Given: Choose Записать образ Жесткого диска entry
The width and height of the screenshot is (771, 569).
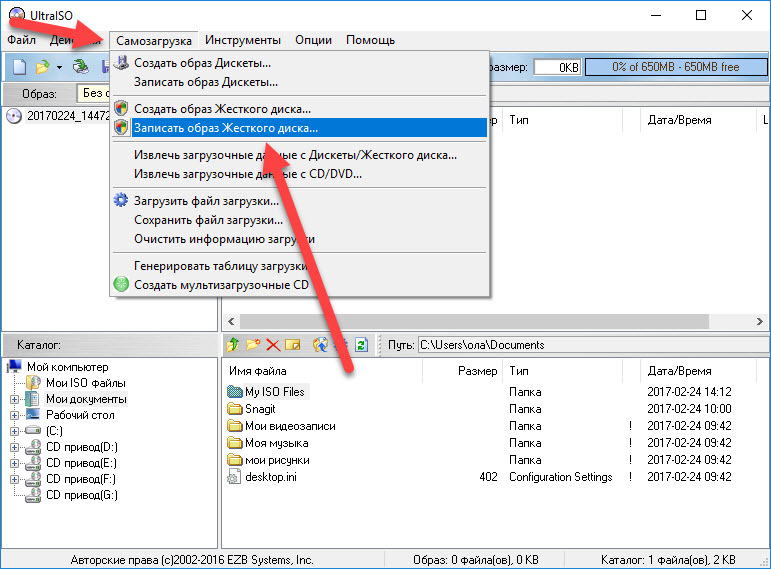Looking at the screenshot, I should (x=299, y=128).
